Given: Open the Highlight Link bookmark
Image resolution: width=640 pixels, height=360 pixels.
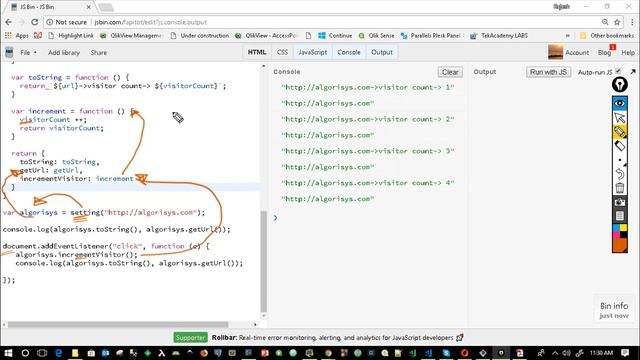Looking at the screenshot, I should 71,36.
